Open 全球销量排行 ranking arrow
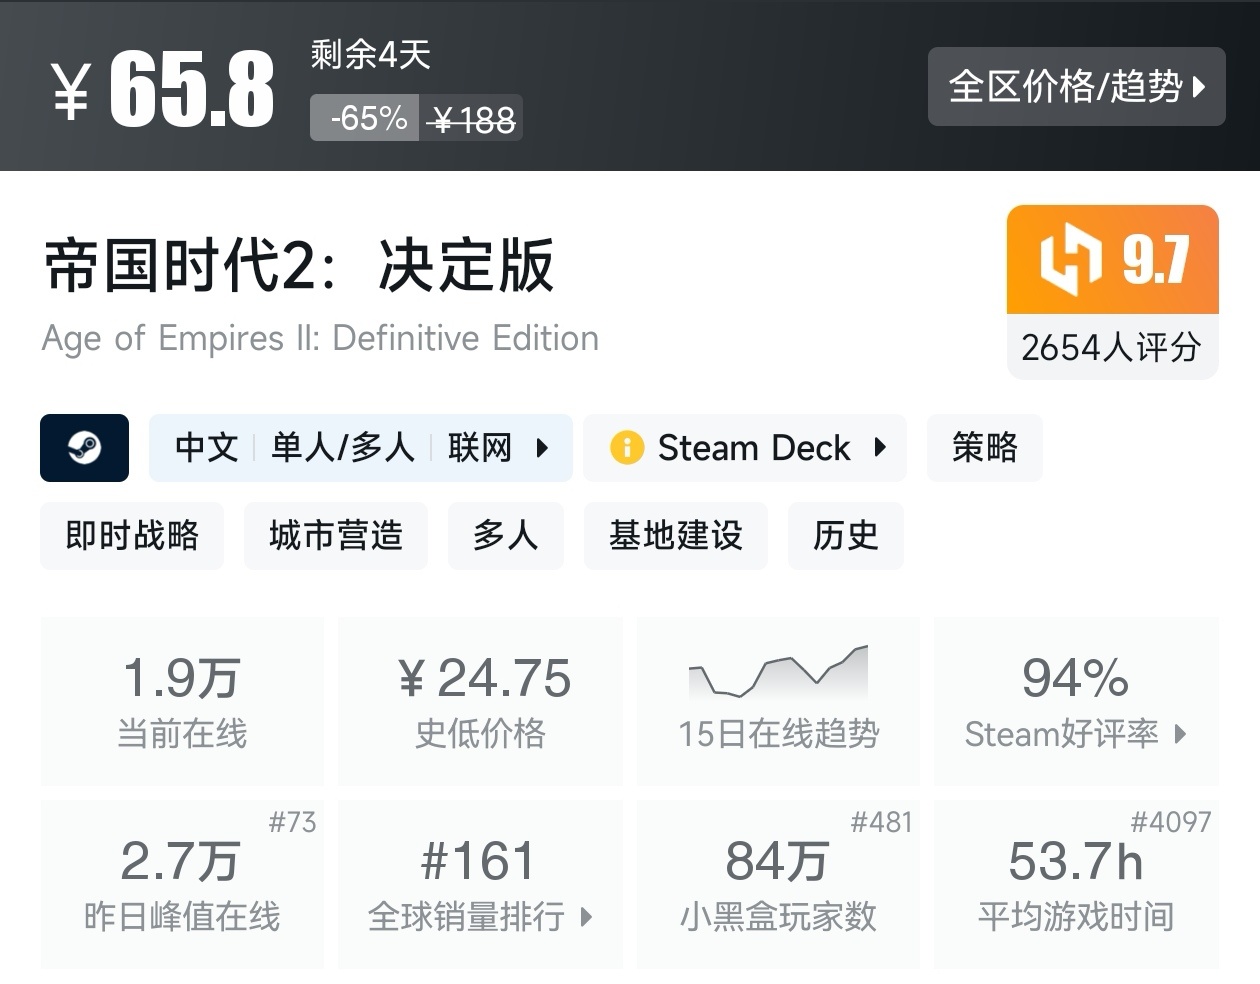The image size is (1260, 984). [586, 916]
